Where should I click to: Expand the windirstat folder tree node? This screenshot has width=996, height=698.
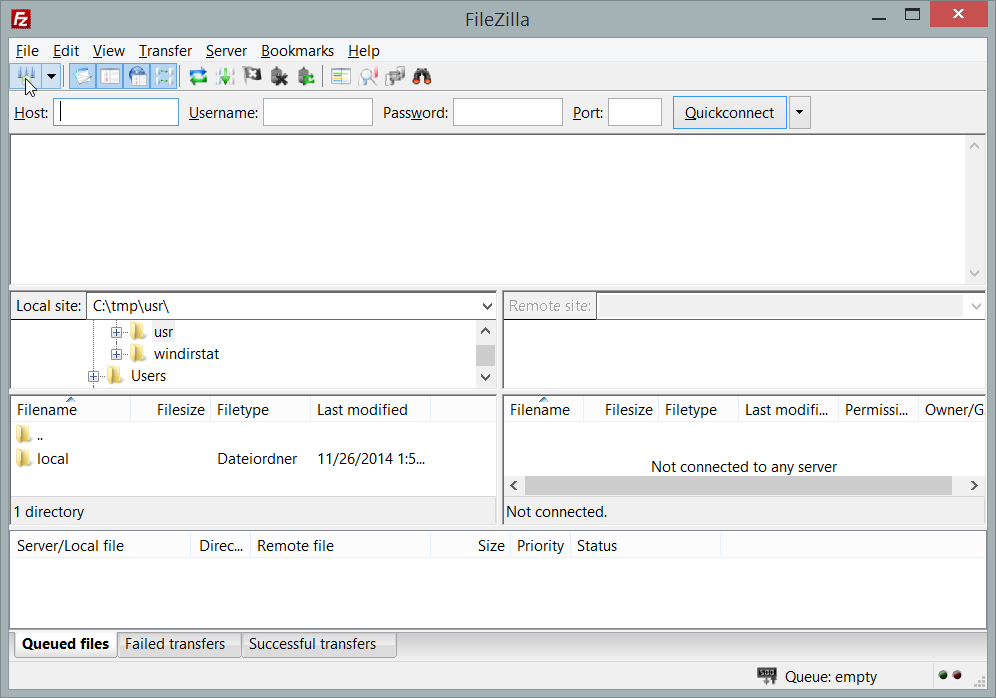pyautogui.click(x=117, y=354)
